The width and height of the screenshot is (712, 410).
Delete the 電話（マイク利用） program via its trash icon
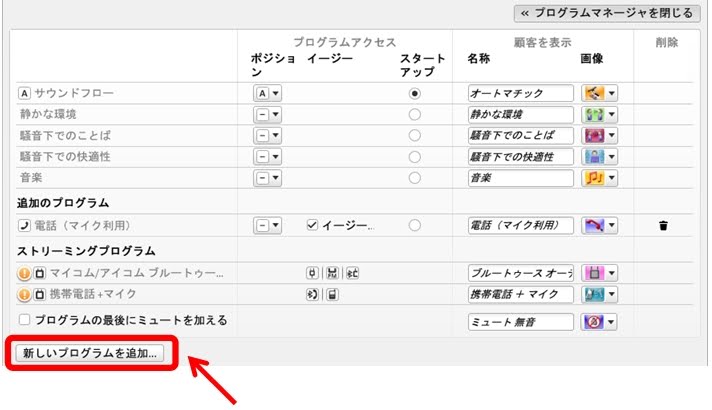[663, 225]
